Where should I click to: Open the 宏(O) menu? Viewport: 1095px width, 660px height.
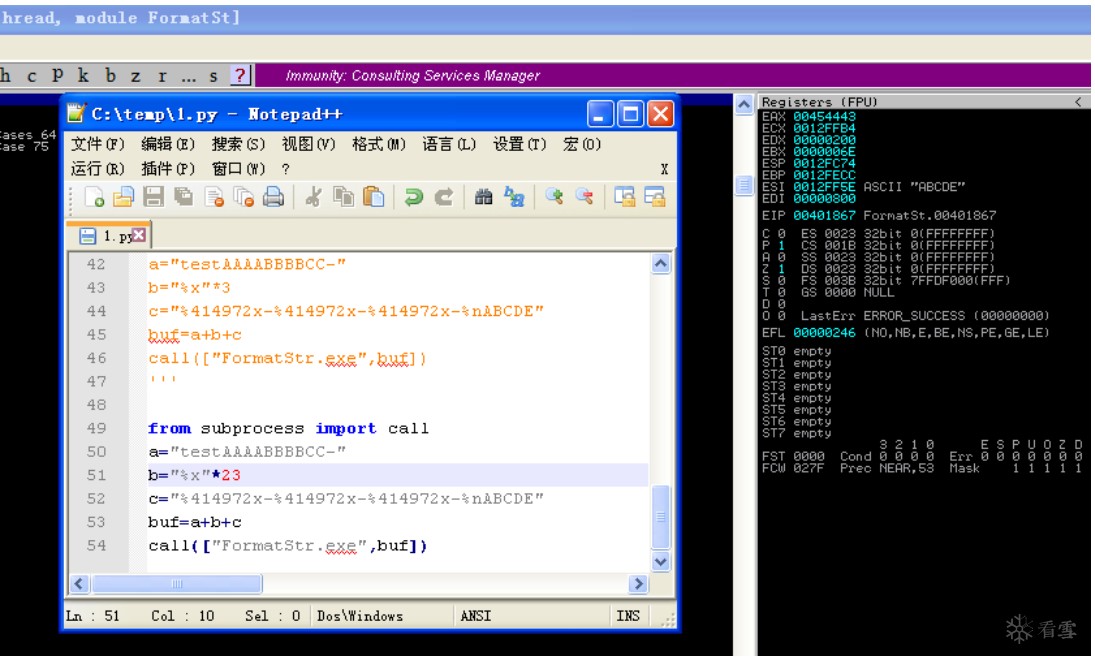pyautogui.click(x=582, y=145)
